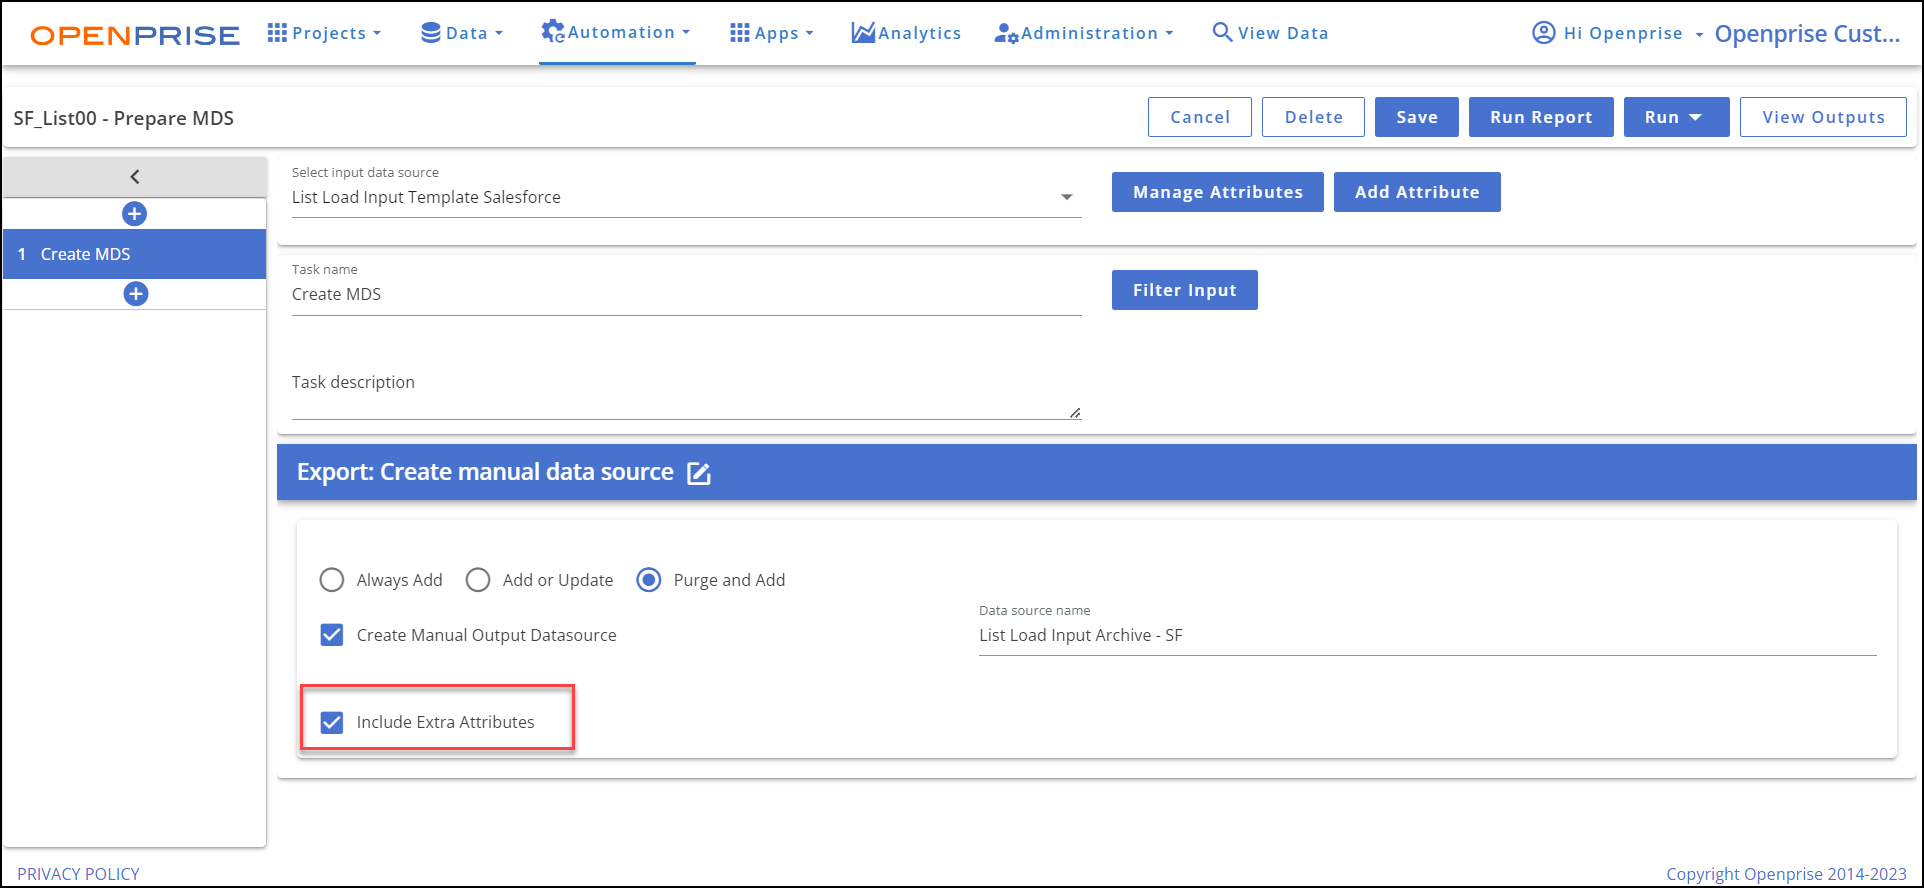1924x888 pixels.
Task: Toggle Include Extra Attributes checkbox
Action: [332, 722]
